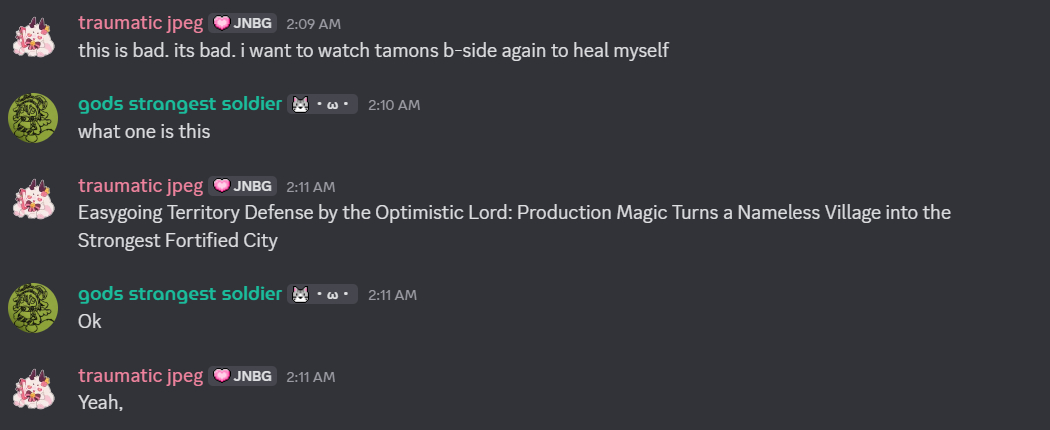Viewport: 1050px width, 430px height.
Task: Click the cat face tag on the 2:10 AM message
Action: click(322, 105)
